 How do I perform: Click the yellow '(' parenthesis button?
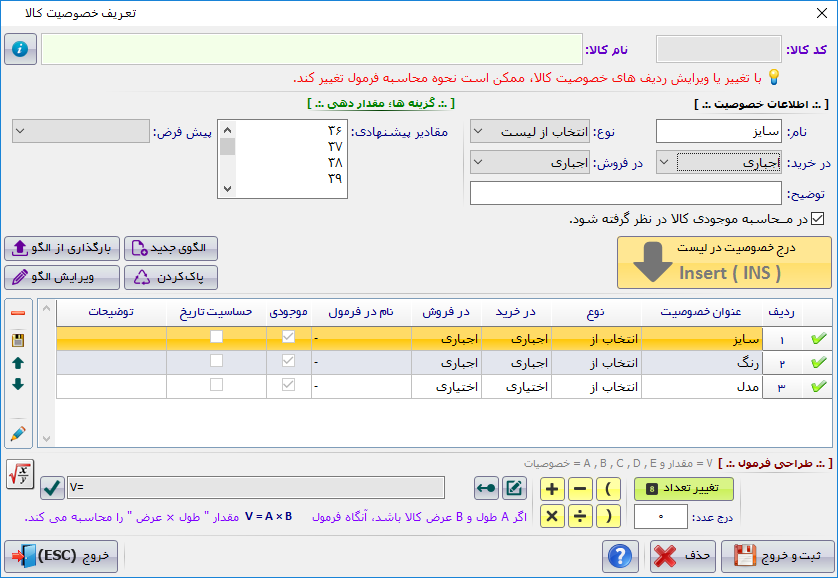click(x=608, y=488)
